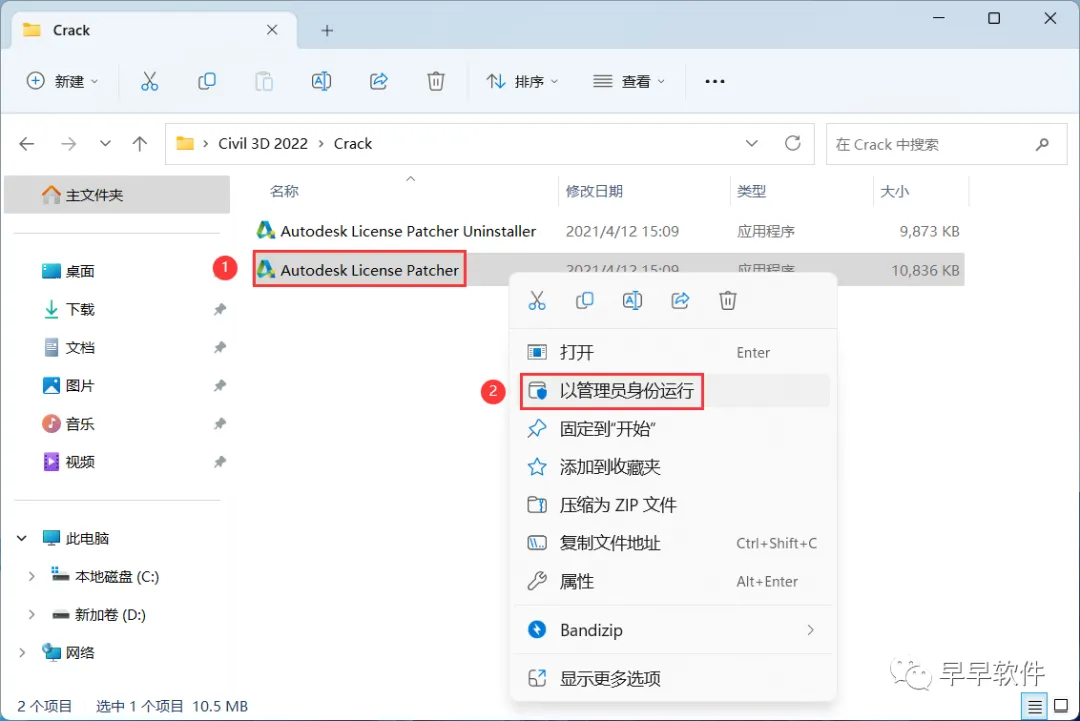This screenshot has height=721, width=1080.
Task: Sort by the 大小 column header
Action: click(895, 191)
